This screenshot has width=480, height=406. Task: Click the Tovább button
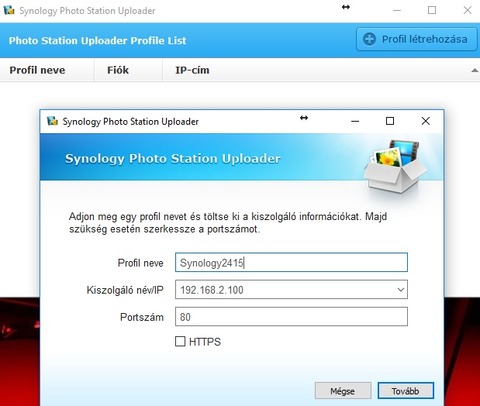[x=406, y=391]
